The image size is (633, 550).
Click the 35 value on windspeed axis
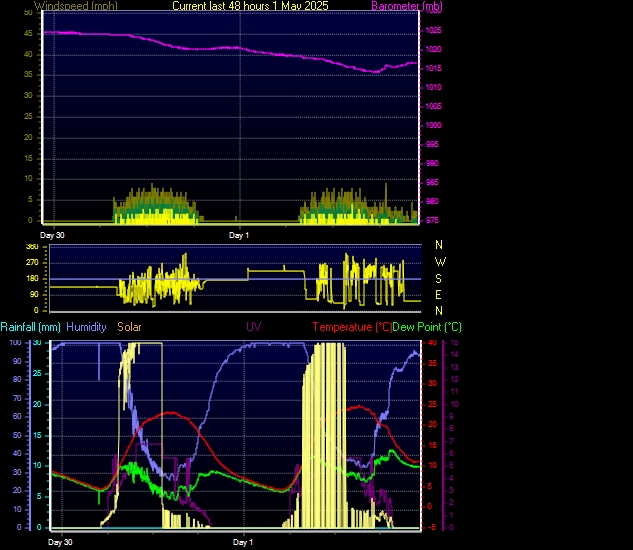click(x=28, y=75)
